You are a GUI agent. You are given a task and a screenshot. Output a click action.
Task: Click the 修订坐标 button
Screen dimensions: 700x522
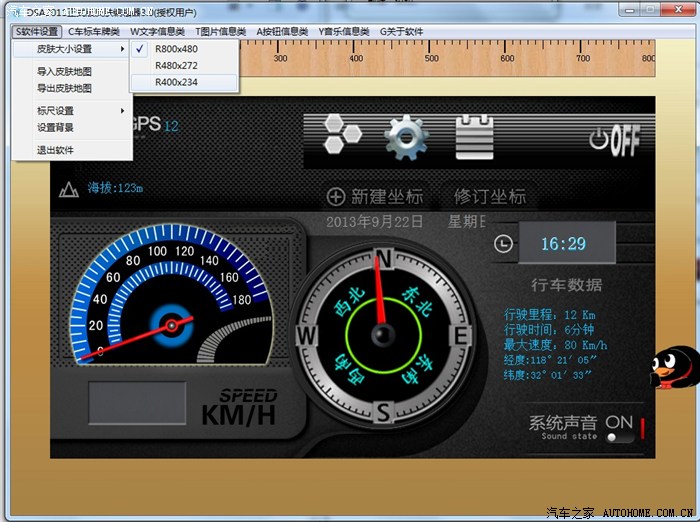pos(490,197)
